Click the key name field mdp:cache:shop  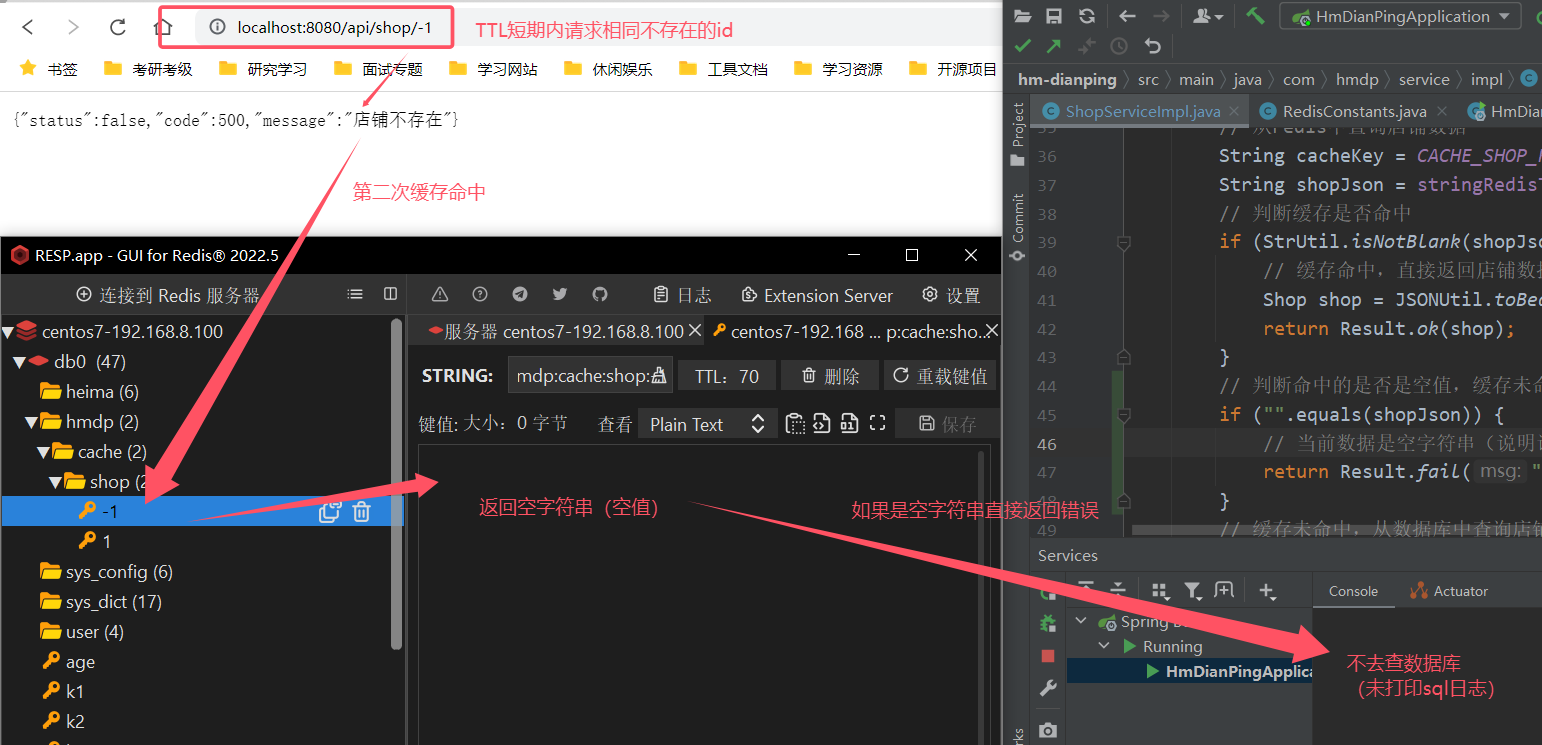[590, 376]
